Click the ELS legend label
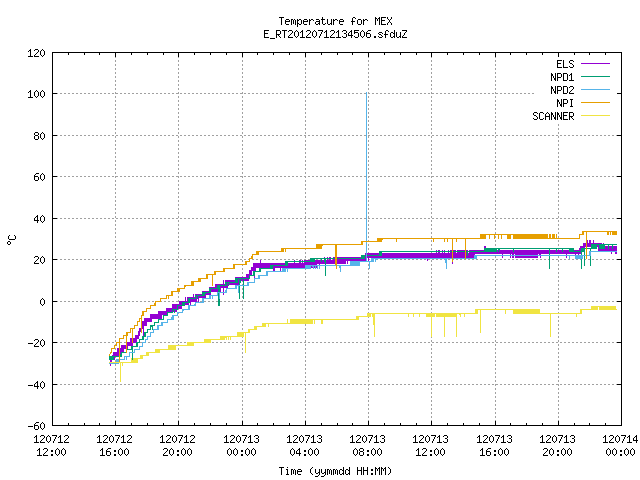Viewport: 640px width, 480px height. pos(565,64)
